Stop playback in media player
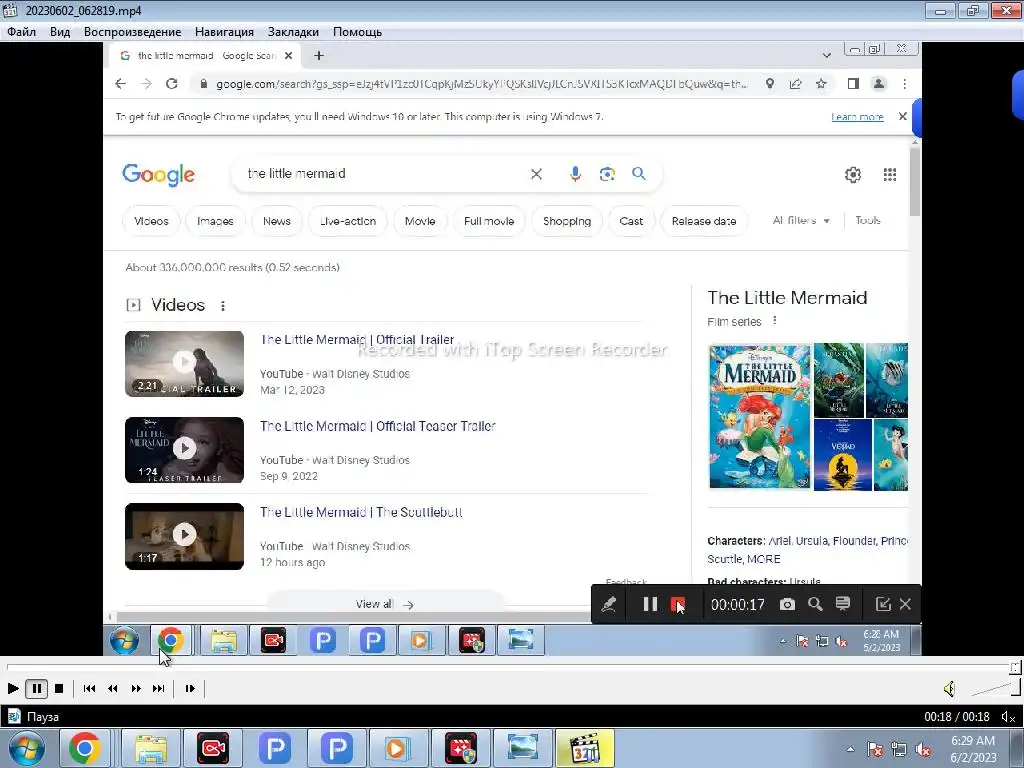Image resolution: width=1024 pixels, height=768 pixels. point(59,688)
